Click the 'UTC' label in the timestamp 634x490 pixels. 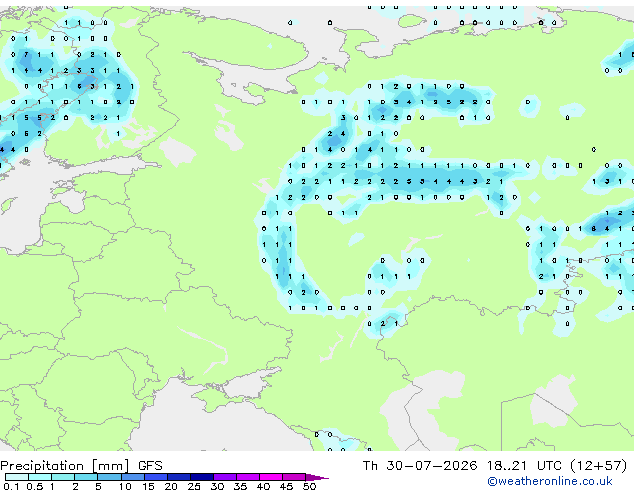(549, 466)
